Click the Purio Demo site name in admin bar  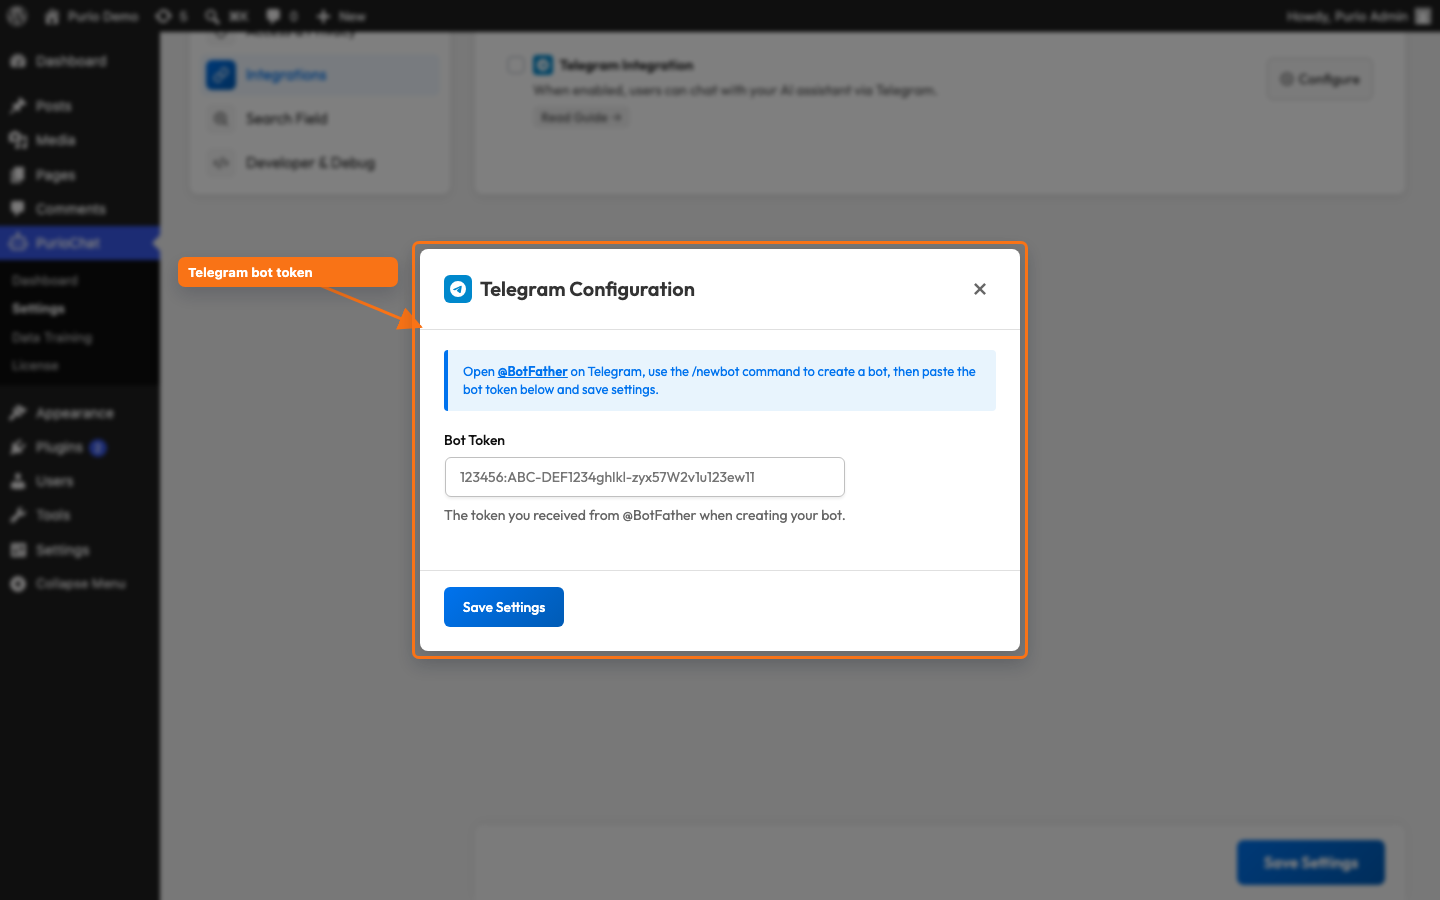92,16
